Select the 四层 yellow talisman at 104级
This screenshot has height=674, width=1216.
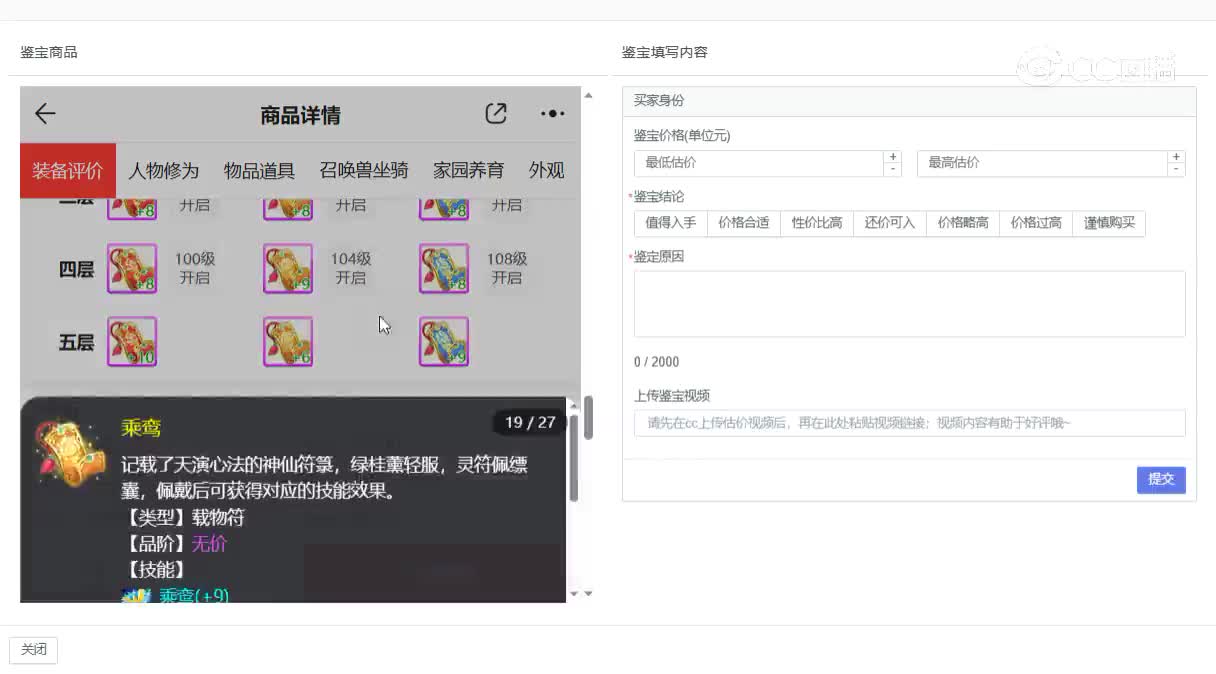tap(288, 268)
